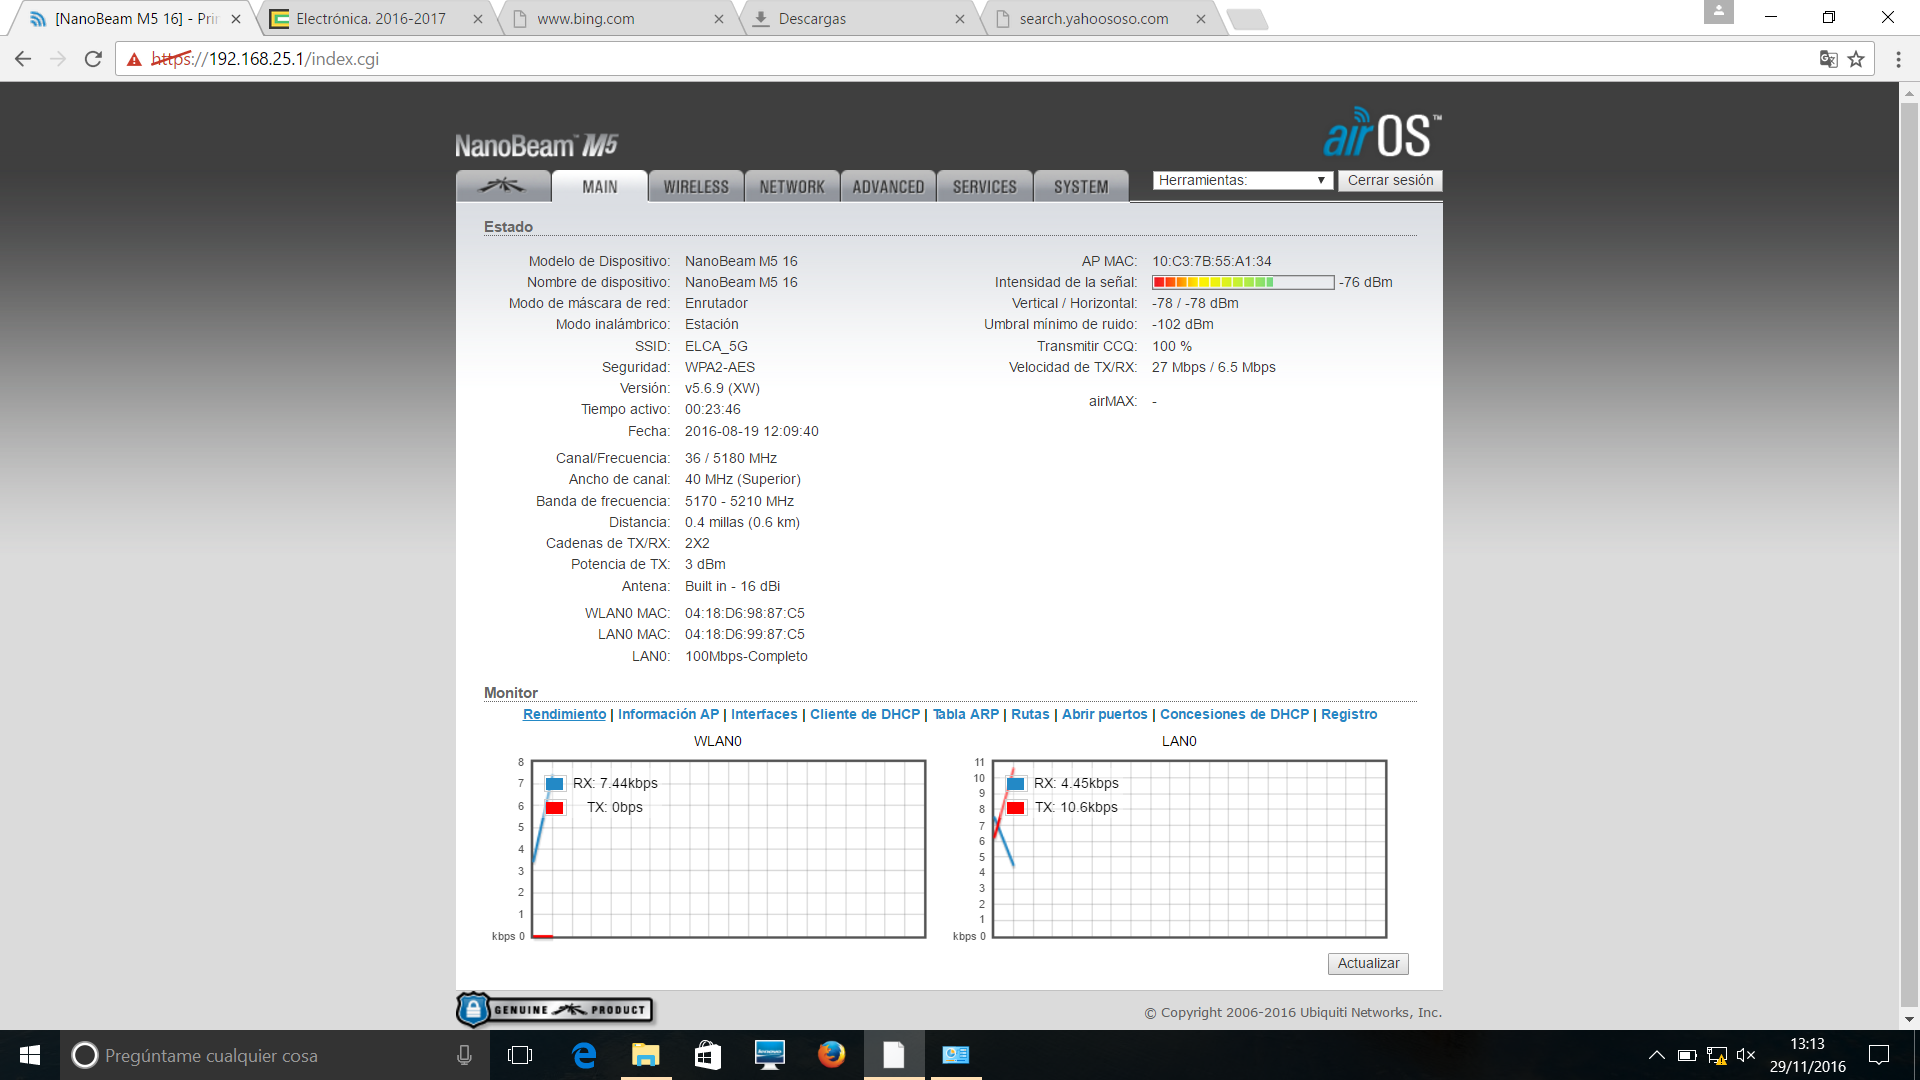The height and width of the screenshot is (1080, 1920).
Task: Click the blue RX legend swatch in WLAN0
Action: tap(555, 783)
